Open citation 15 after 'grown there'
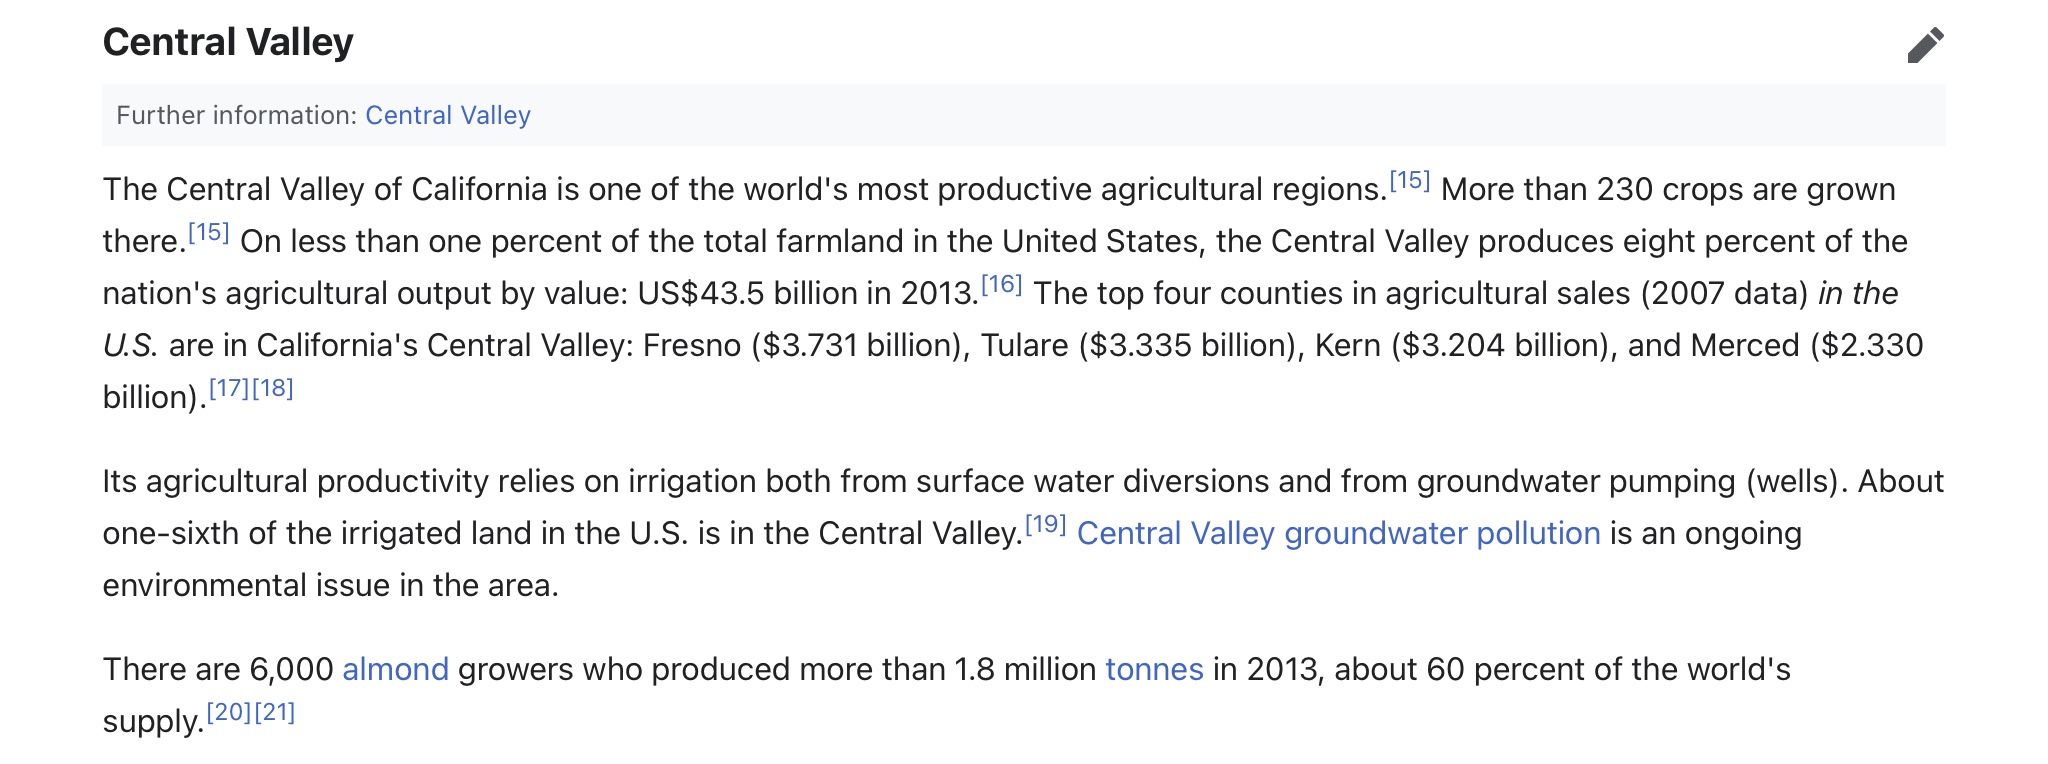2048x764 pixels. point(208,233)
